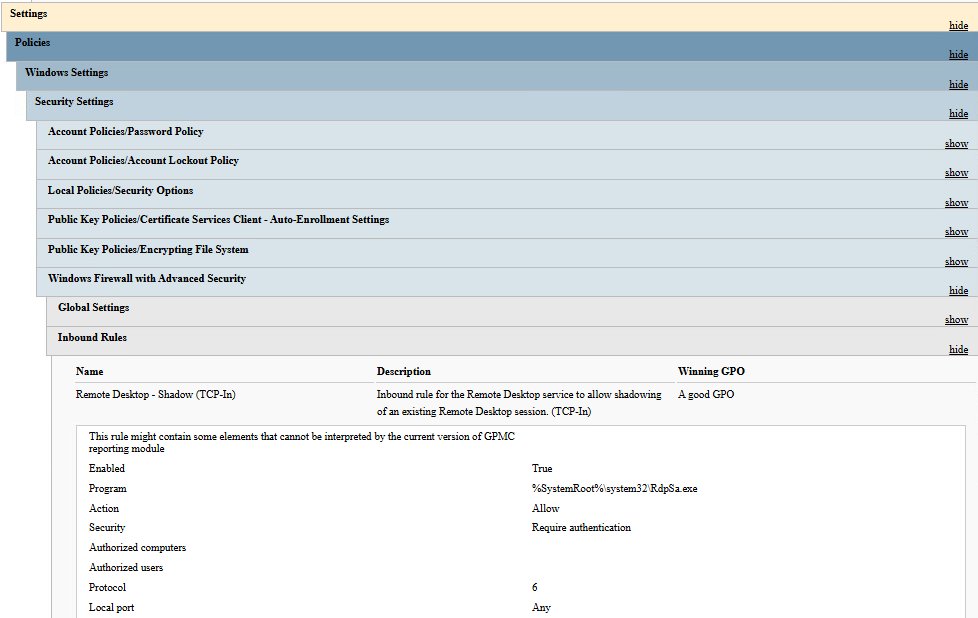The image size is (978, 618).
Task: Click the 'Require authentication' security value
Action: pos(581,528)
